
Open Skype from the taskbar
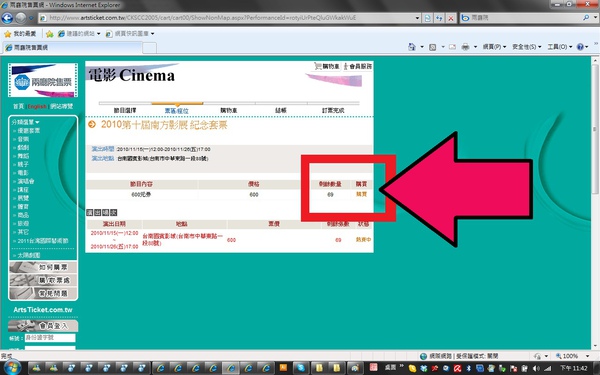[301, 368]
